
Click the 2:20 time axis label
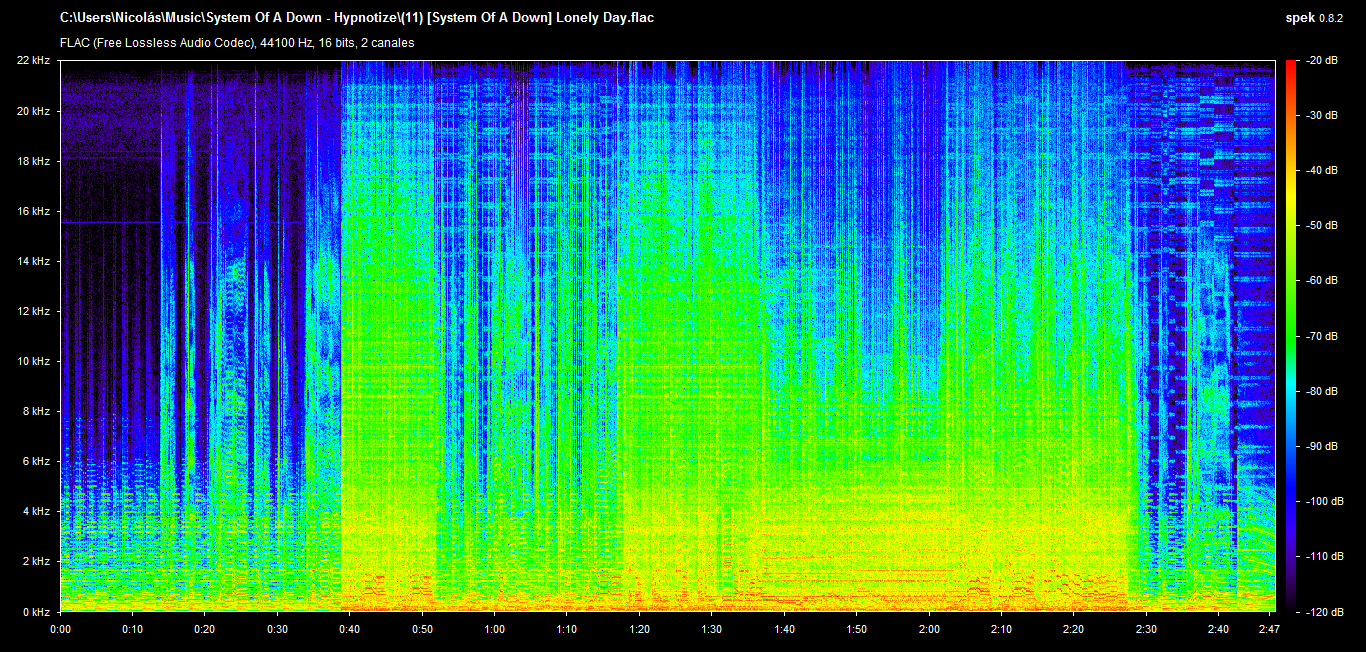[x=1074, y=629]
